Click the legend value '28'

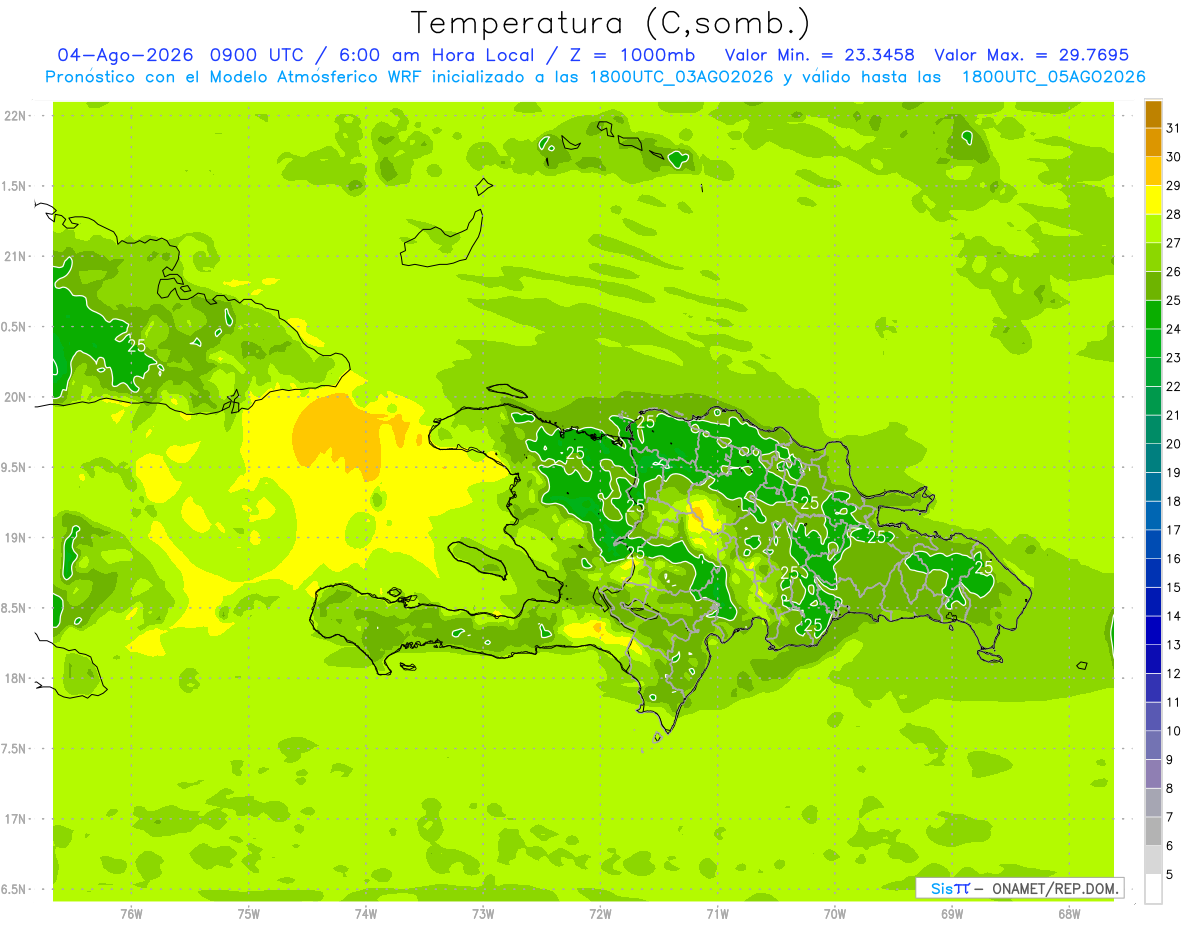(1174, 214)
